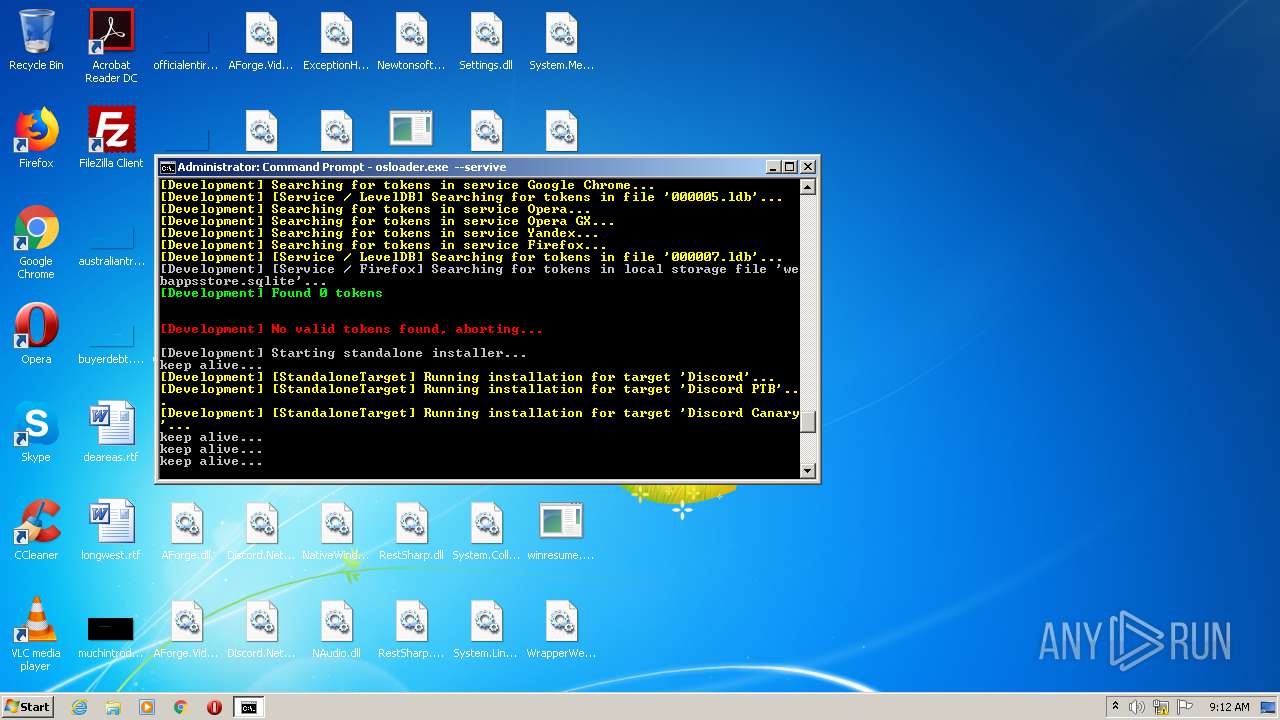Screen dimensions: 1280x720
Task: Show hidden system tray icons
Action: 1115,707
